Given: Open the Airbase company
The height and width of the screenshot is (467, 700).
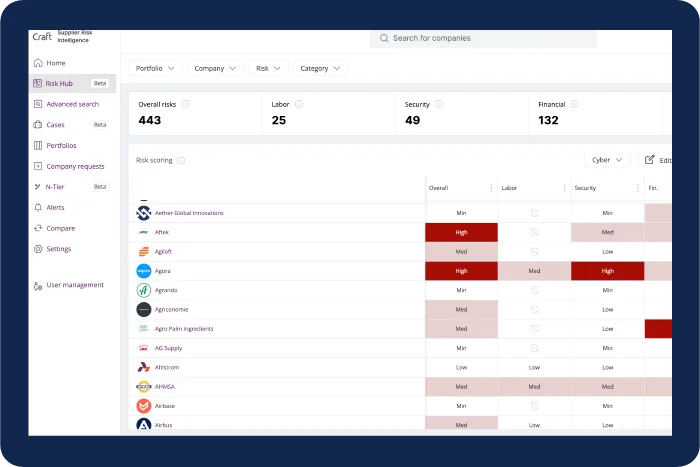Looking at the screenshot, I should (165, 406).
